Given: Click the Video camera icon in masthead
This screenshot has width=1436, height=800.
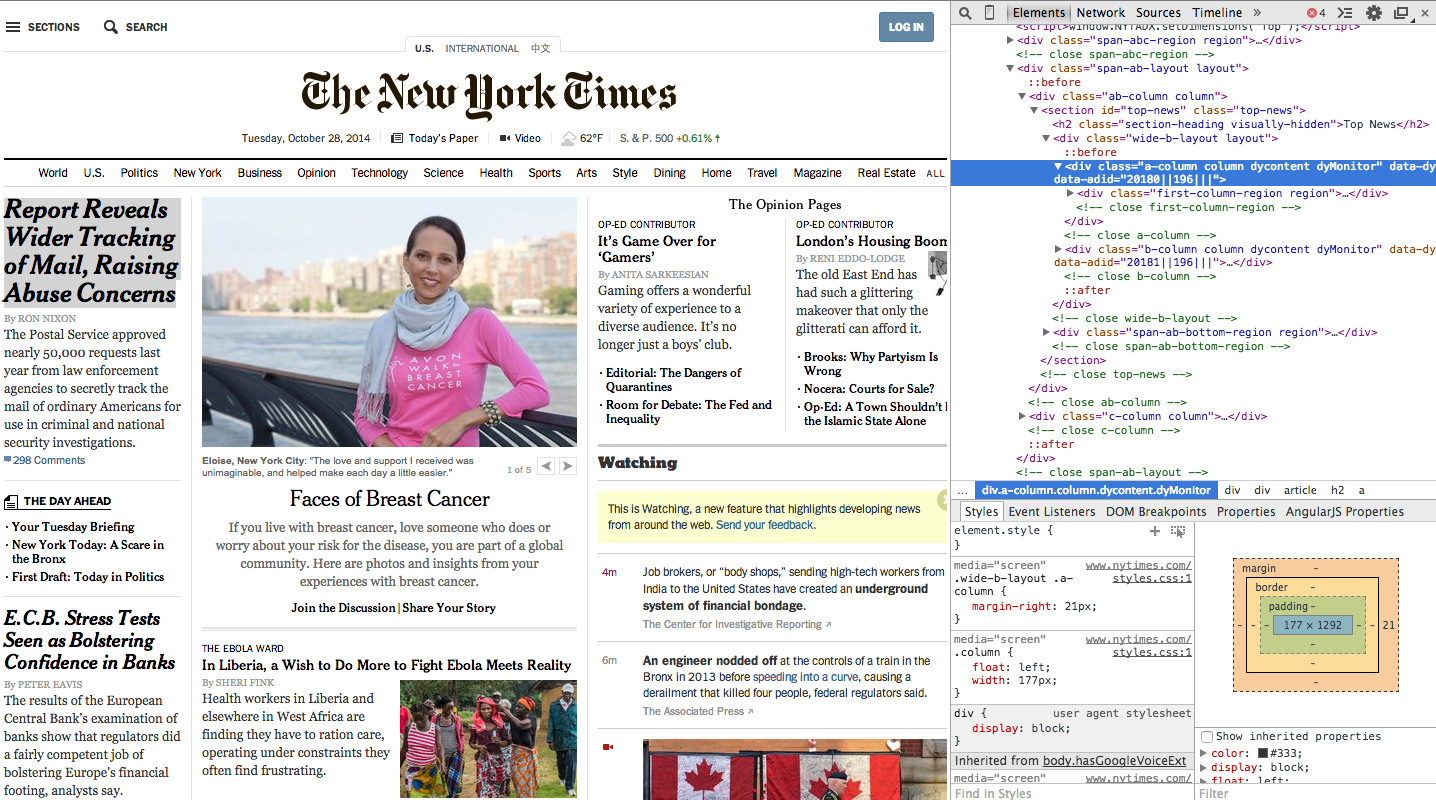Looking at the screenshot, I should tap(505, 138).
